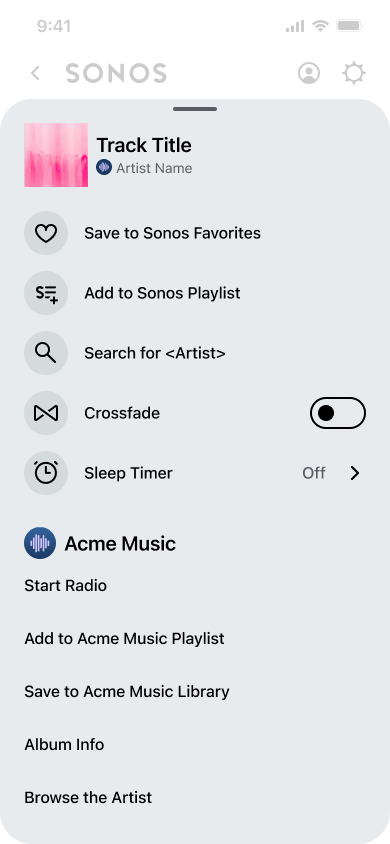Tap the pink album art thumbnail
Viewport: 390px width, 844px height.
pos(56,155)
